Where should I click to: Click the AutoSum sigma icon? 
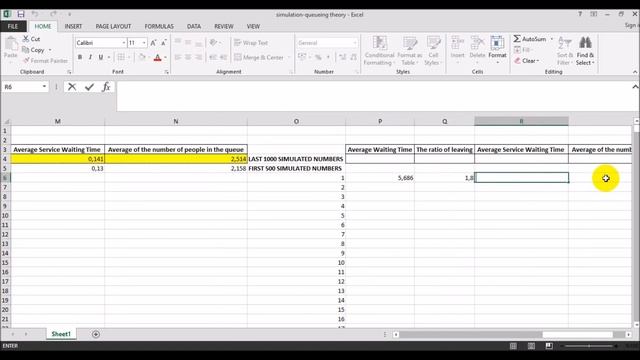[x=517, y=39]
